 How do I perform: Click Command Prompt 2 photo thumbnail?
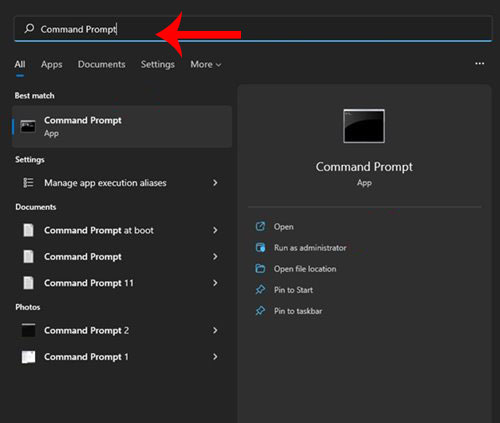point(28,330)
